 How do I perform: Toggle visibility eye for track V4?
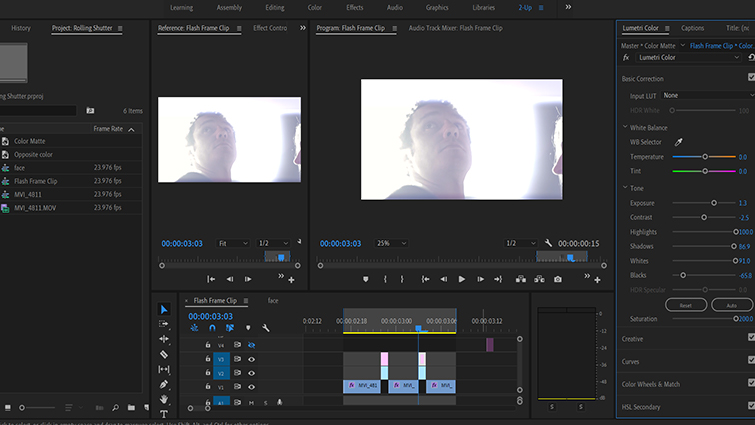pos(252,345)
